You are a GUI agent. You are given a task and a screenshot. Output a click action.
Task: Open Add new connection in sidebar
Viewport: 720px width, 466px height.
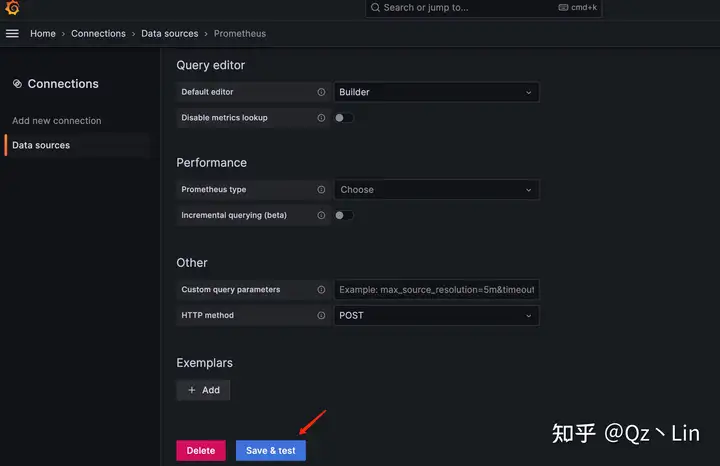56,121
